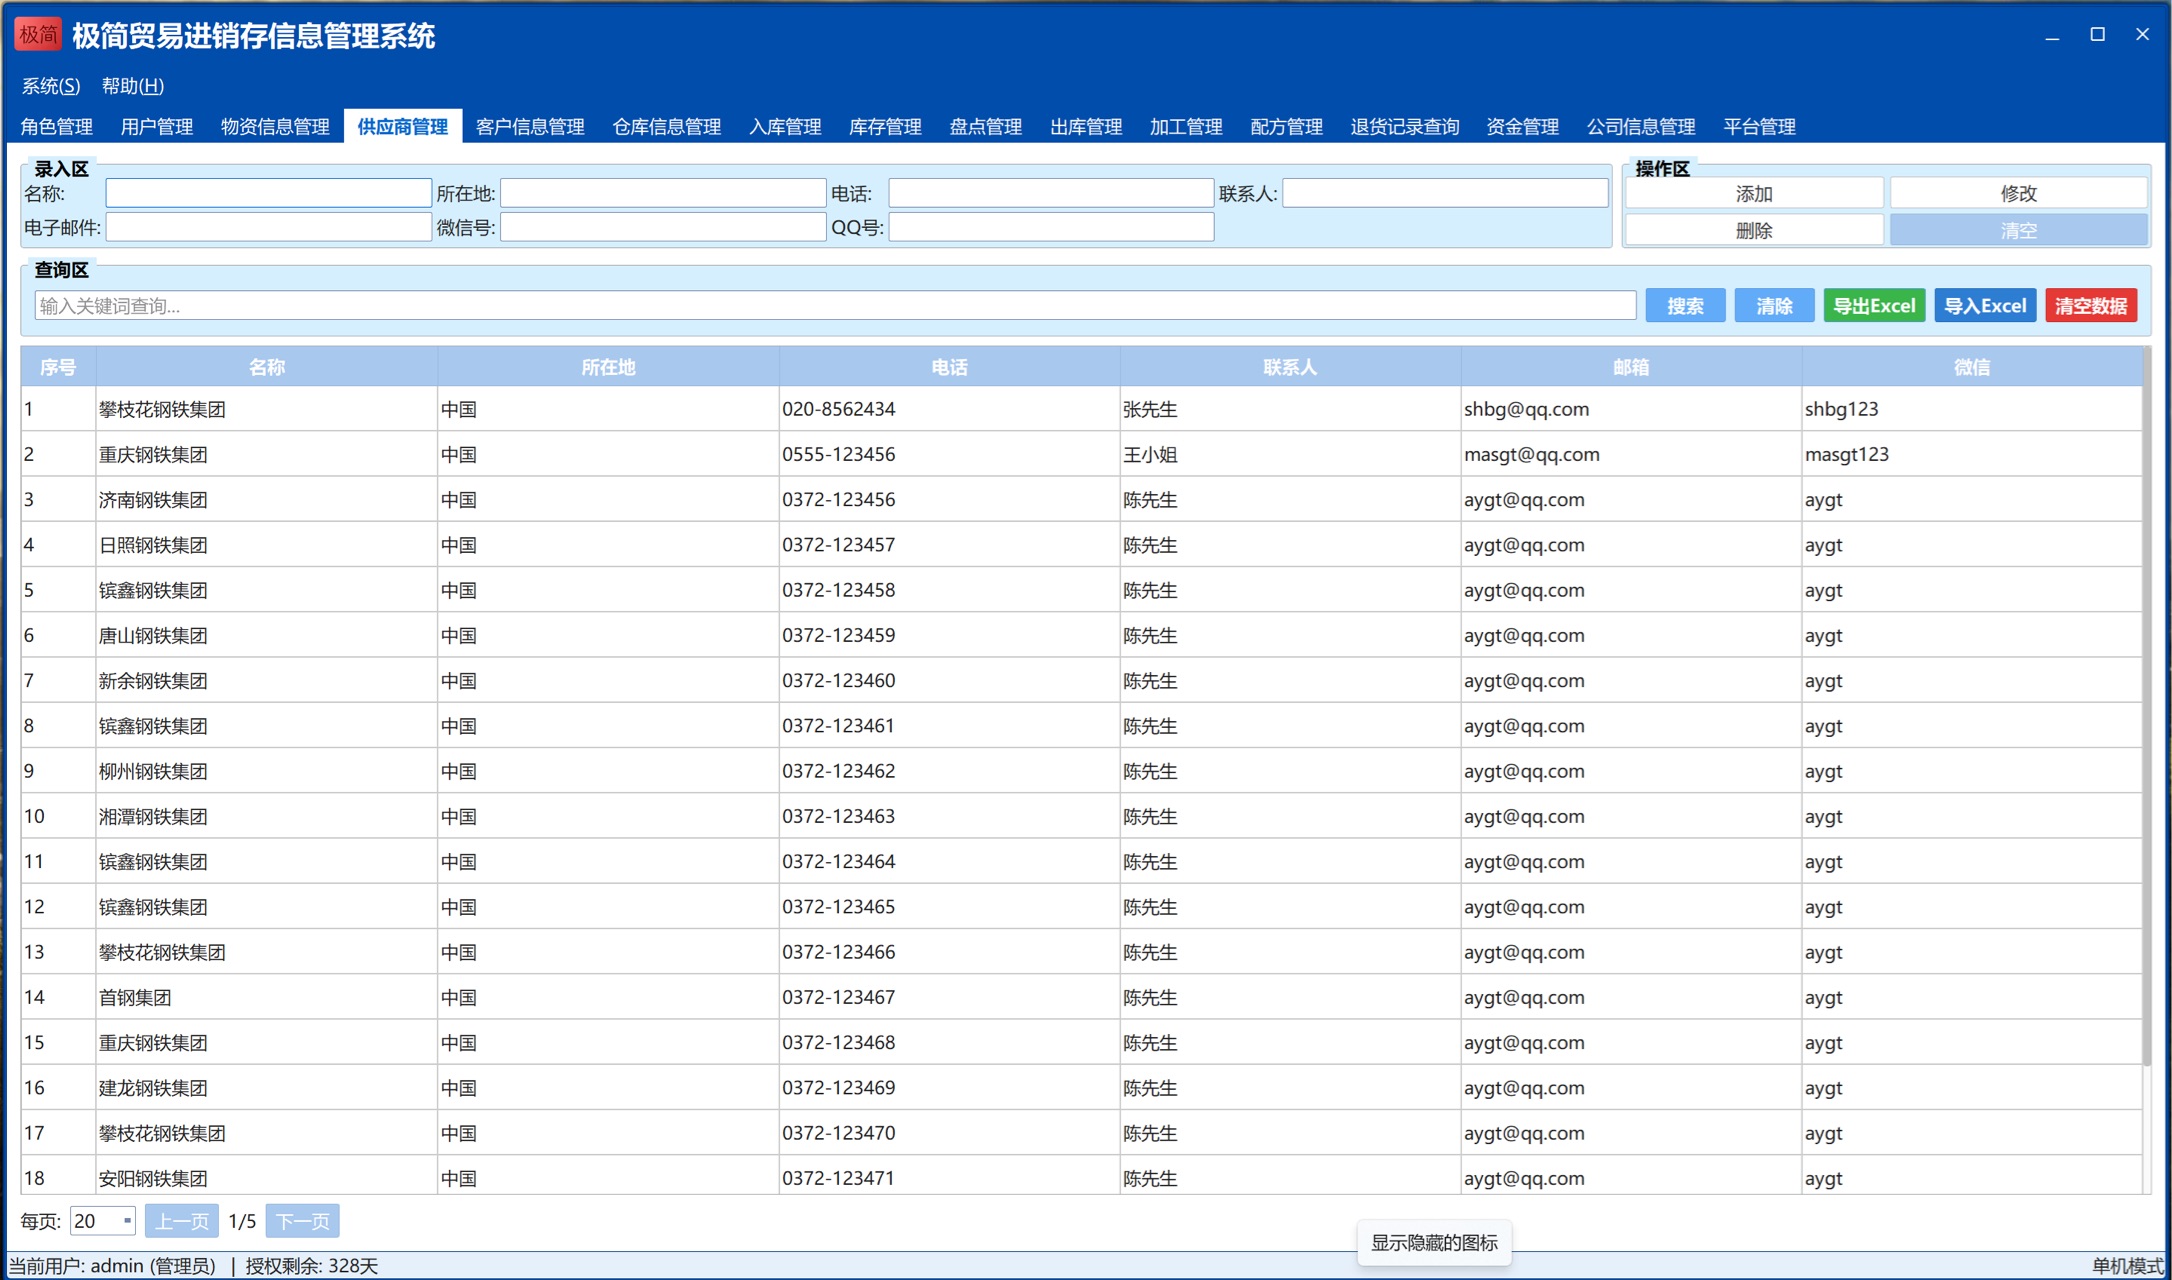This screenshot has width=2172, height=1280.
Task: Select the 供应商管理 tab
Action: (403, 127)
